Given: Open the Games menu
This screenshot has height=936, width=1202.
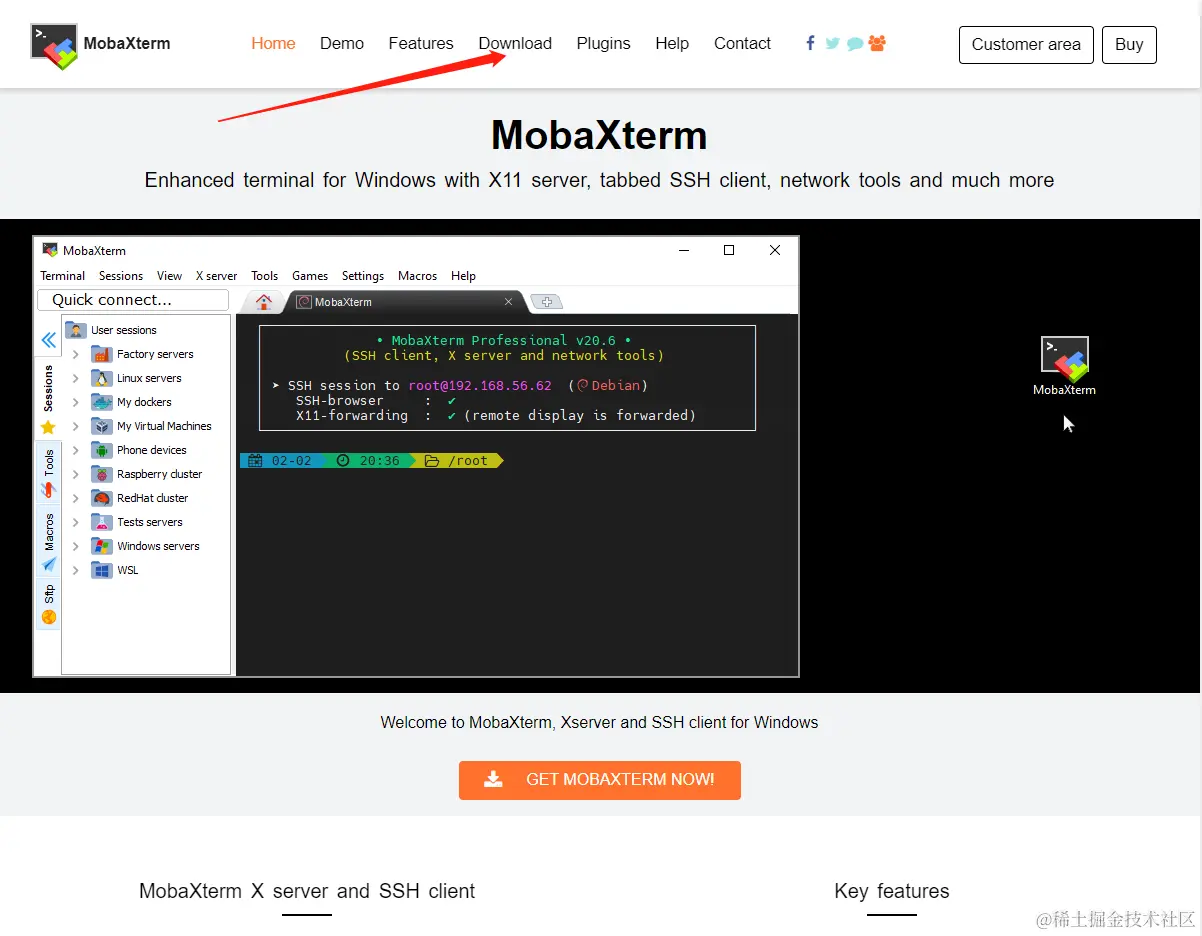Looking at the screenshot, I should pyautogui.click(x=310, y=276).
